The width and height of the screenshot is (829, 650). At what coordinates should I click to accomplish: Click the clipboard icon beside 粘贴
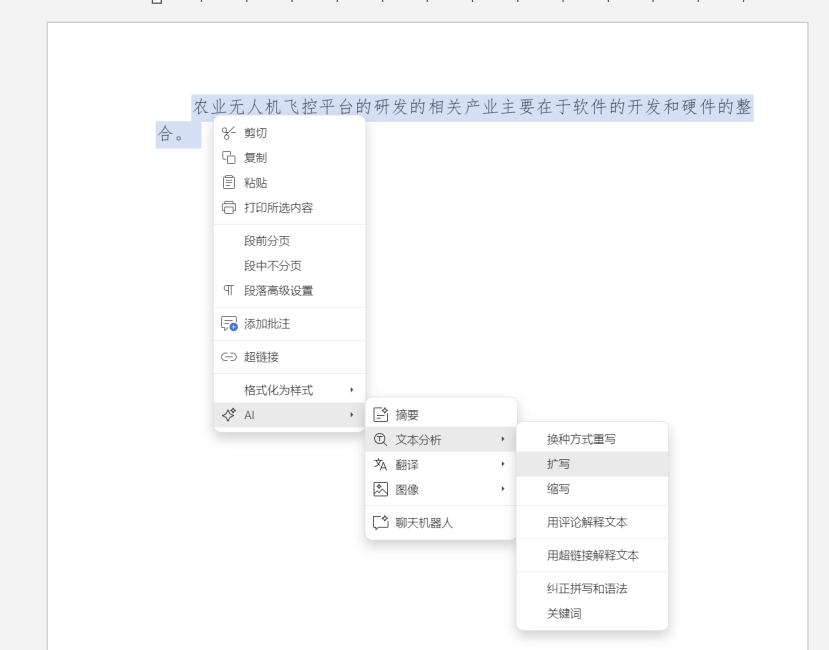pyautogui.click(x=228, y=182)
